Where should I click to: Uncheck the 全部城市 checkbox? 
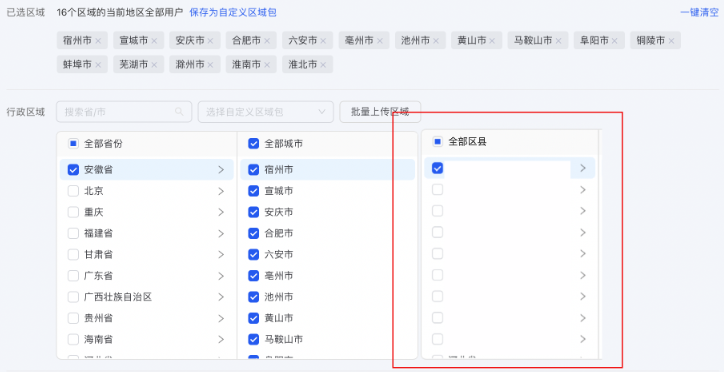[253, 144]
